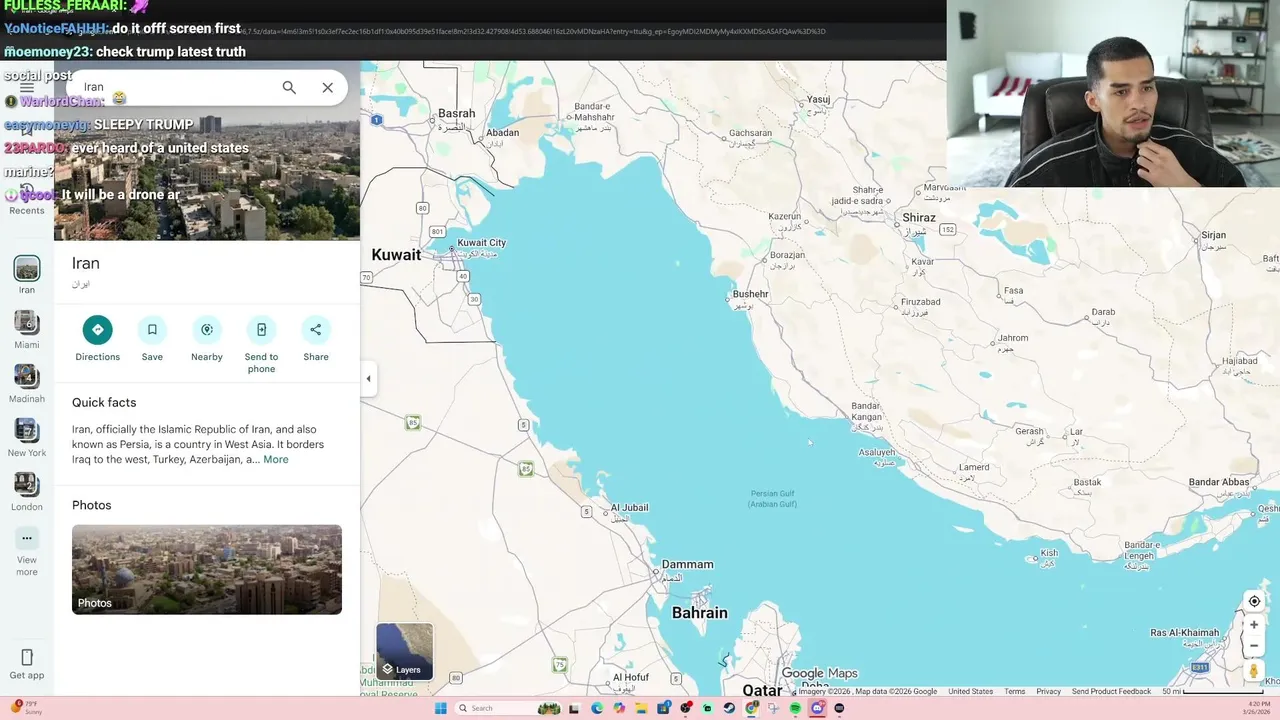Show your location on the map
The width and height of the screenshot is (1280, 720).
click(x=1254, y=602)
